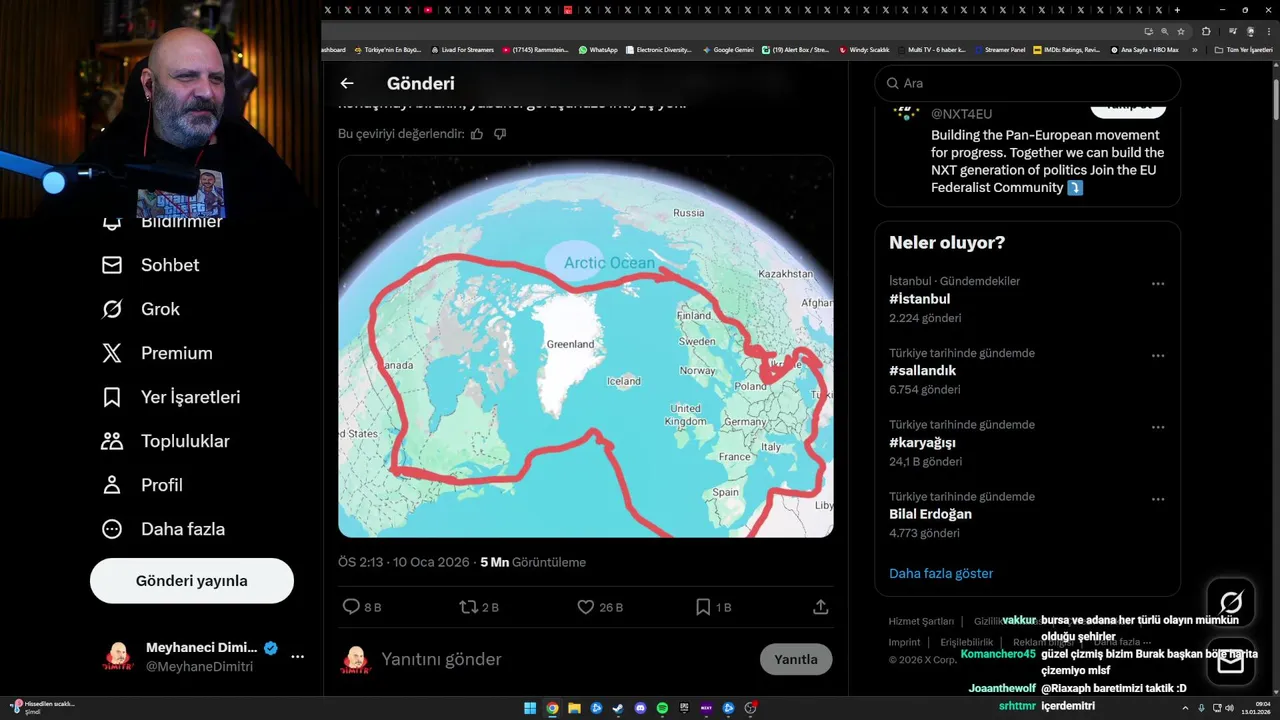
Task: Open the floating messages envelope button
Action: [1231, 662]
